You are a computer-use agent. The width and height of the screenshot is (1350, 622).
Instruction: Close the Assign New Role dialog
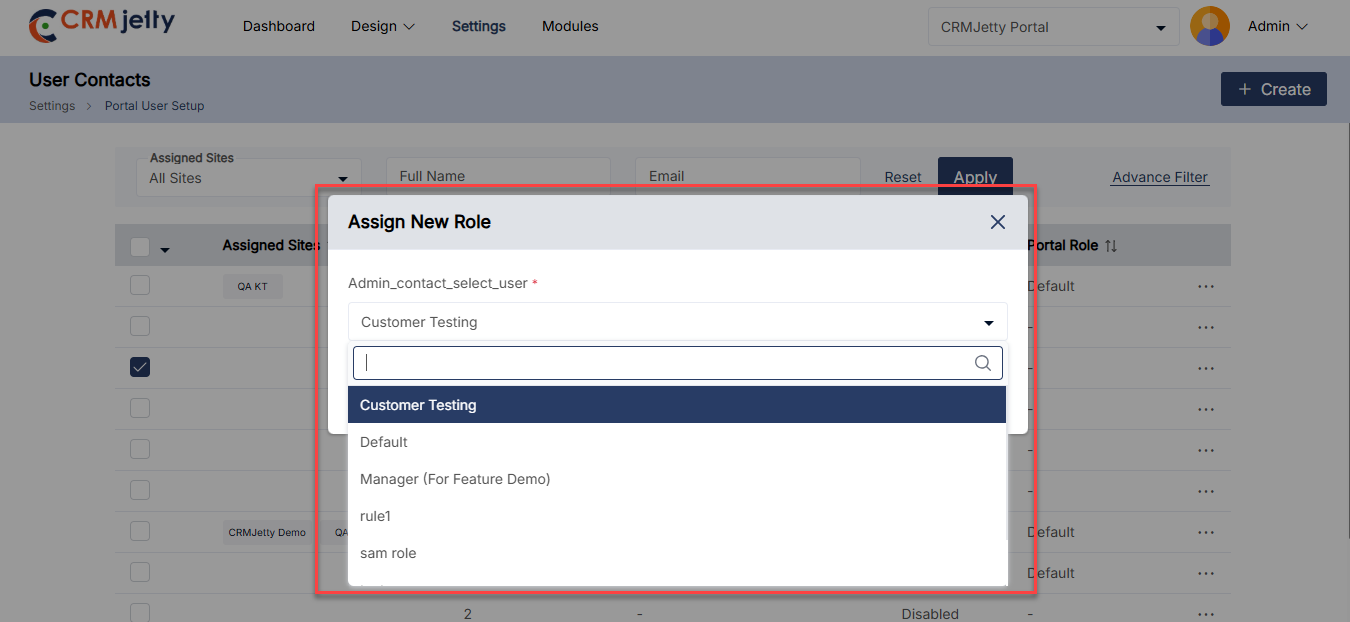[997, 222]
